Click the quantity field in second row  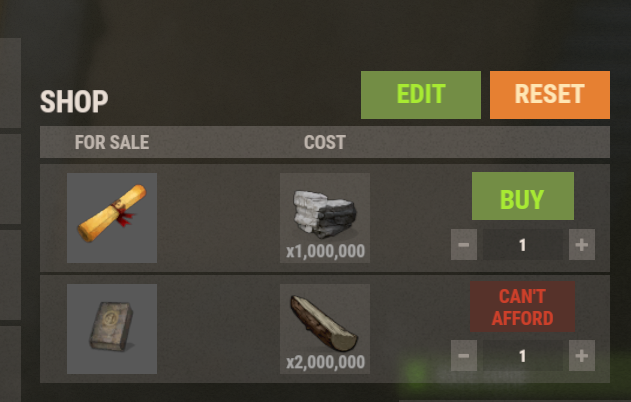pyautogui.click(x=523, y=356)
